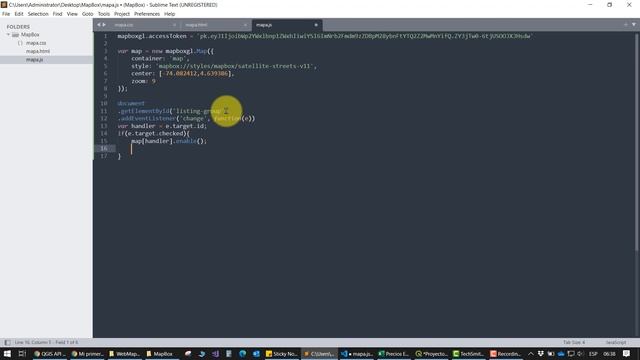The height and width of the screenshot is (360, 640).
Task: Open mapa.css from the sidebar
Action: pos(36,43)
